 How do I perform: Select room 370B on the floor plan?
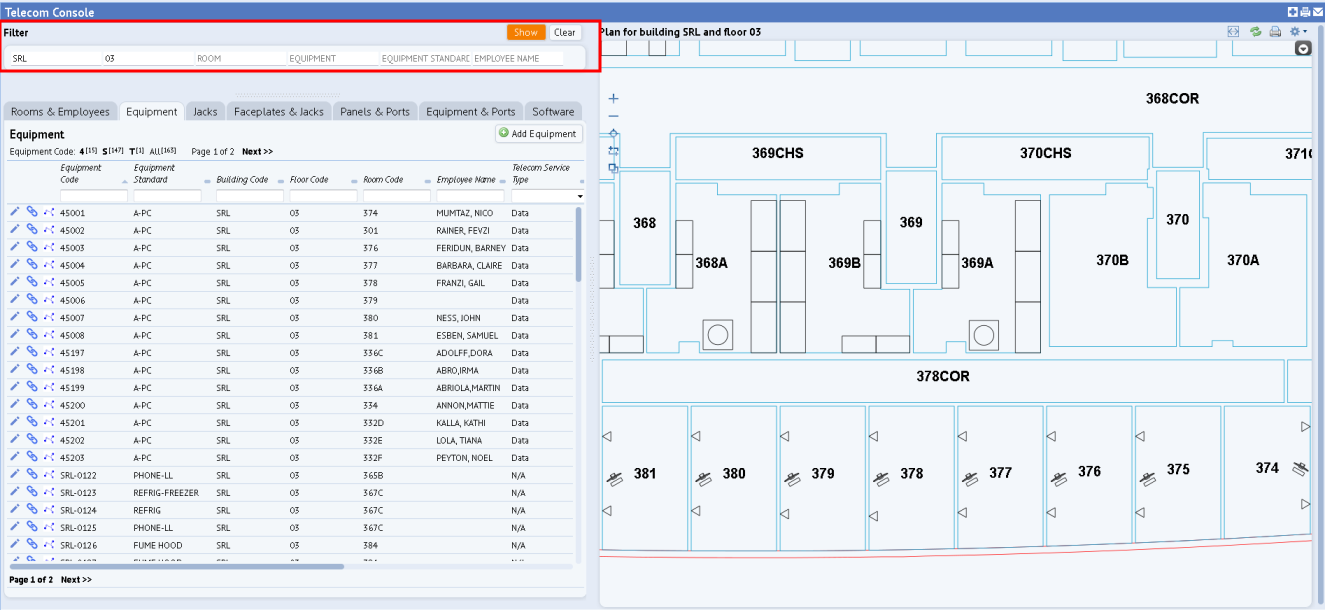tap(1112, 260)
